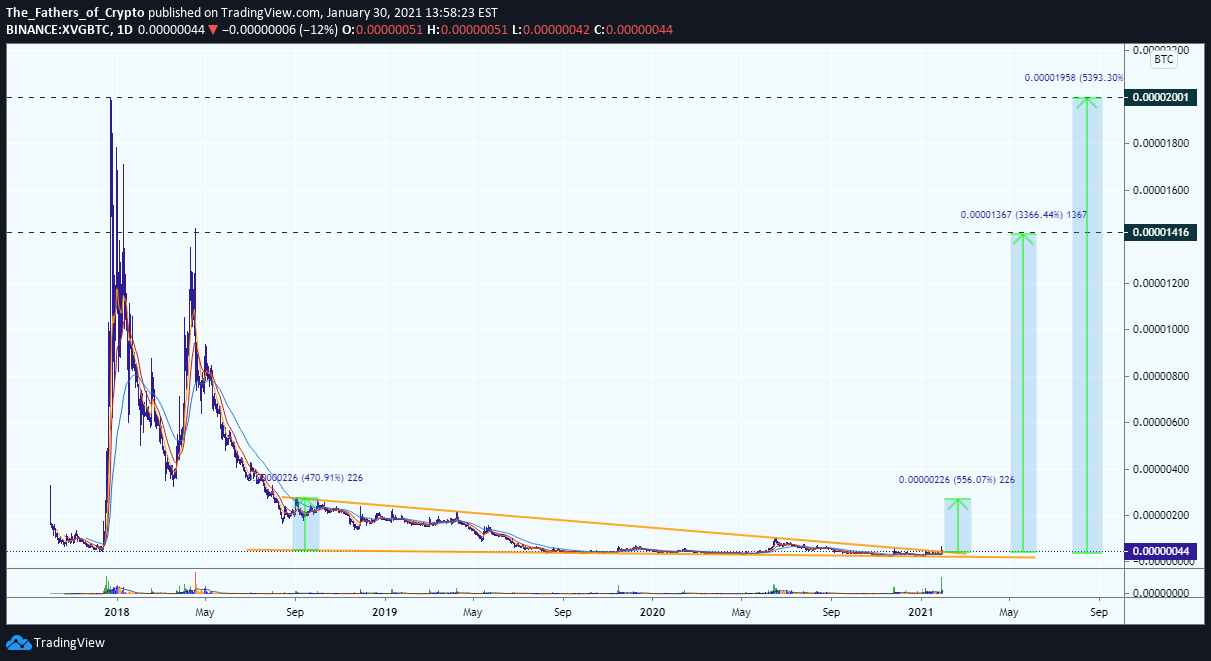The height and width of the screenshot is (661, 1211).
Task: Click the The_Fathers_of_Crypto author name
Action: click(75, 12)
